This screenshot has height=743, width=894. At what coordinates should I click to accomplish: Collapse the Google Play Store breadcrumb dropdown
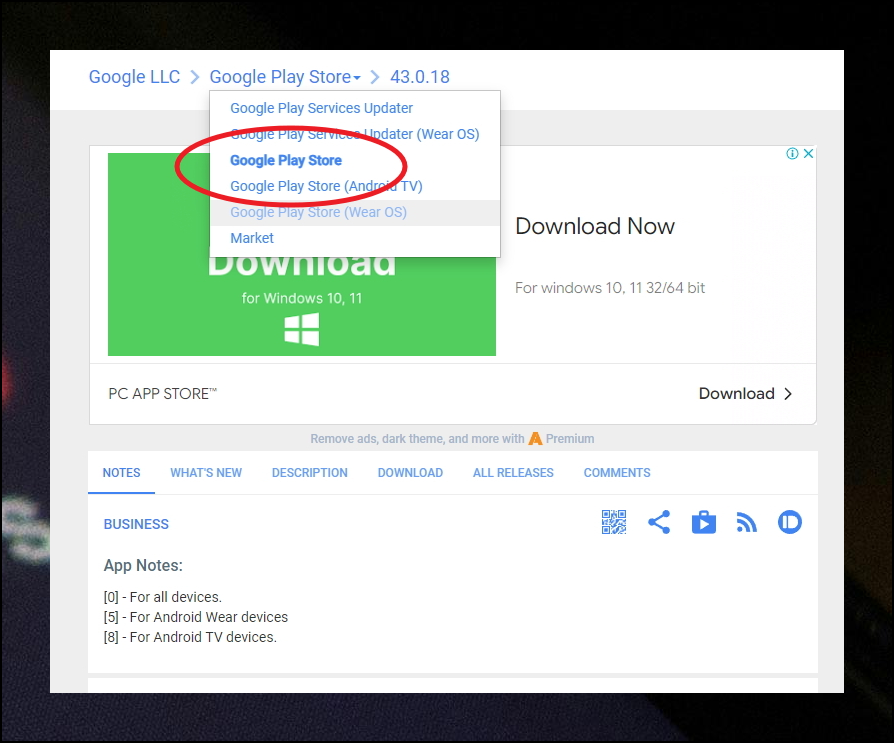pos(285,76)
